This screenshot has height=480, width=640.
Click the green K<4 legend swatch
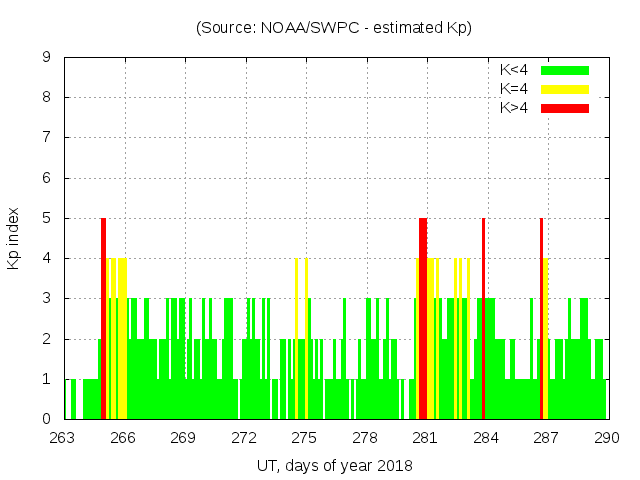pyautogui.click(x=564, y=70)
